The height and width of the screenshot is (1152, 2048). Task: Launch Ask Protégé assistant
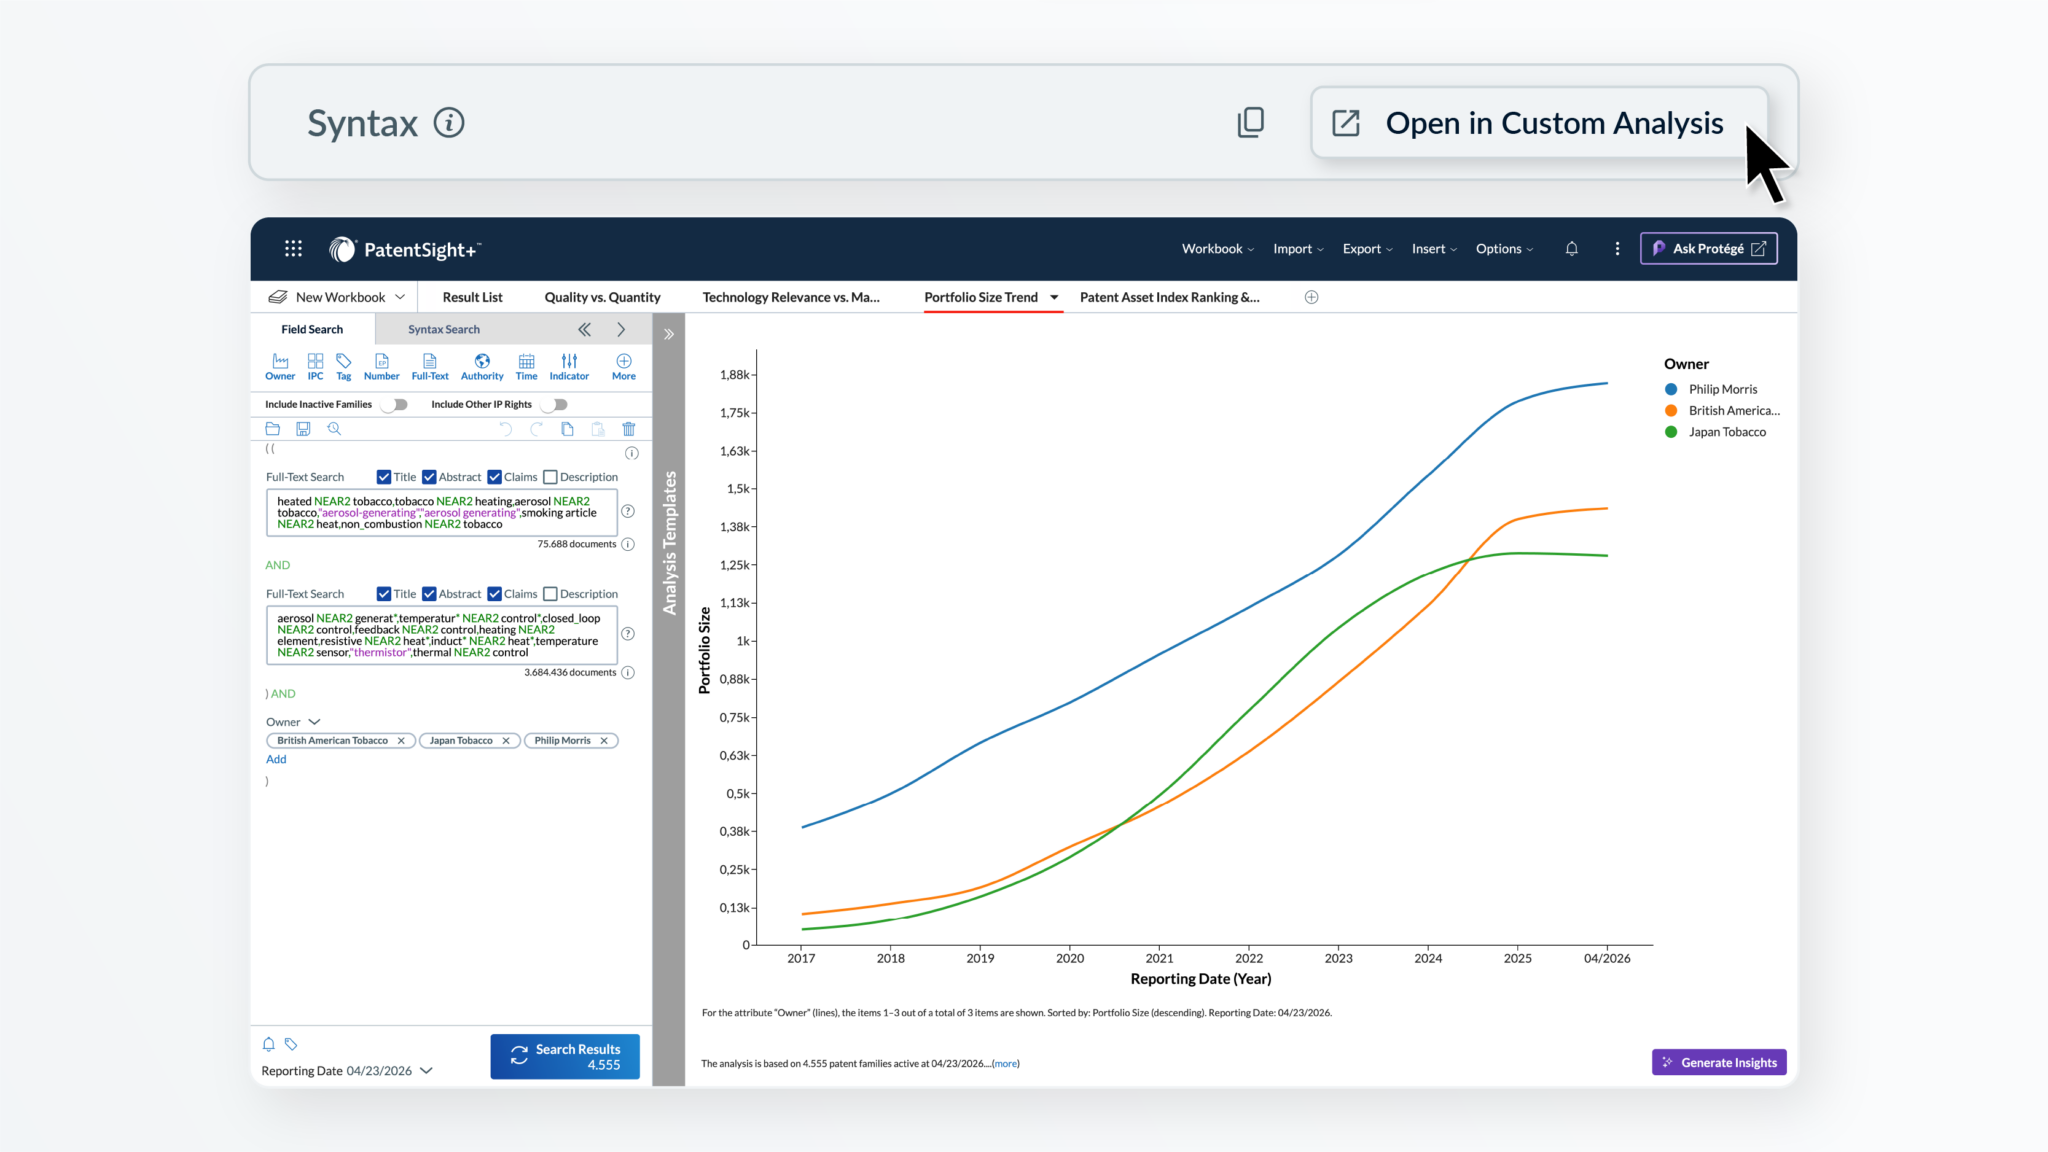1708,249
